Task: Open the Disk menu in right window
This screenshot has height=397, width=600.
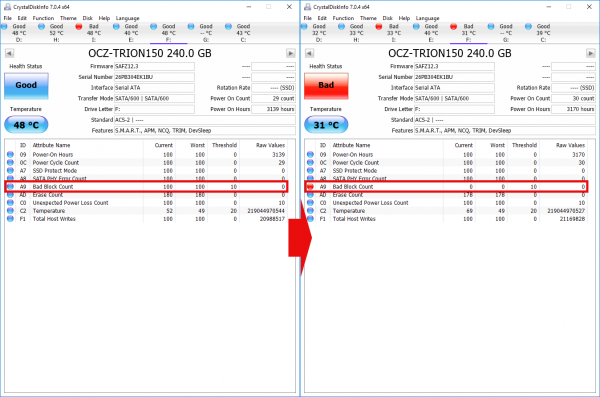Action: pyautogui.click(x=388, y=18)
